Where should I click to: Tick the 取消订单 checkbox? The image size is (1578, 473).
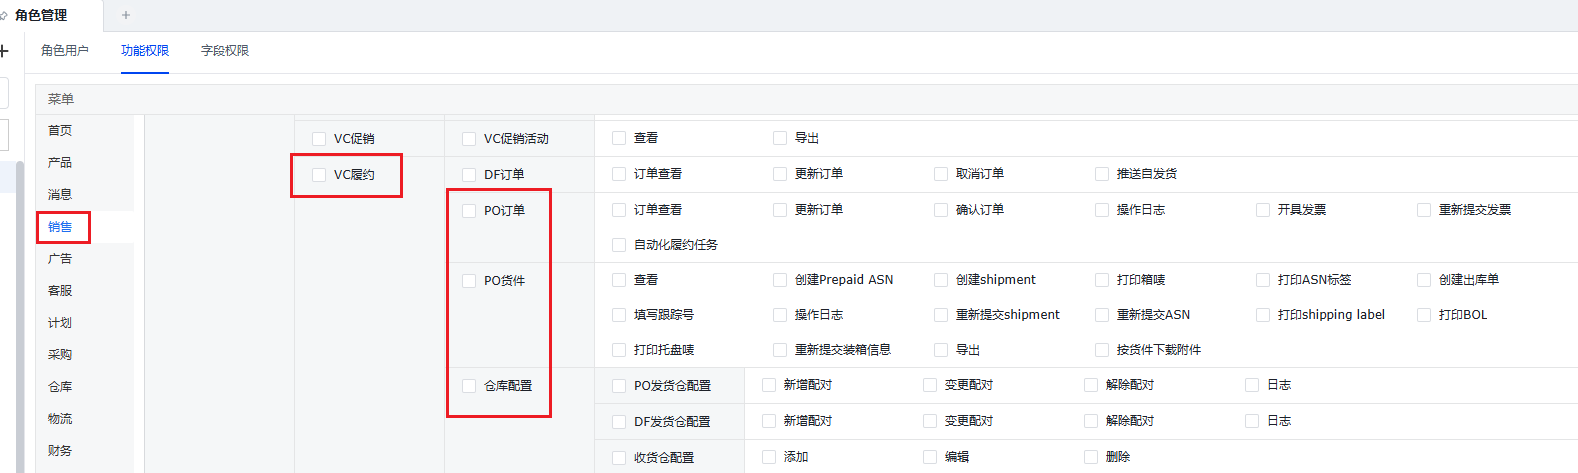coord(941,174)
